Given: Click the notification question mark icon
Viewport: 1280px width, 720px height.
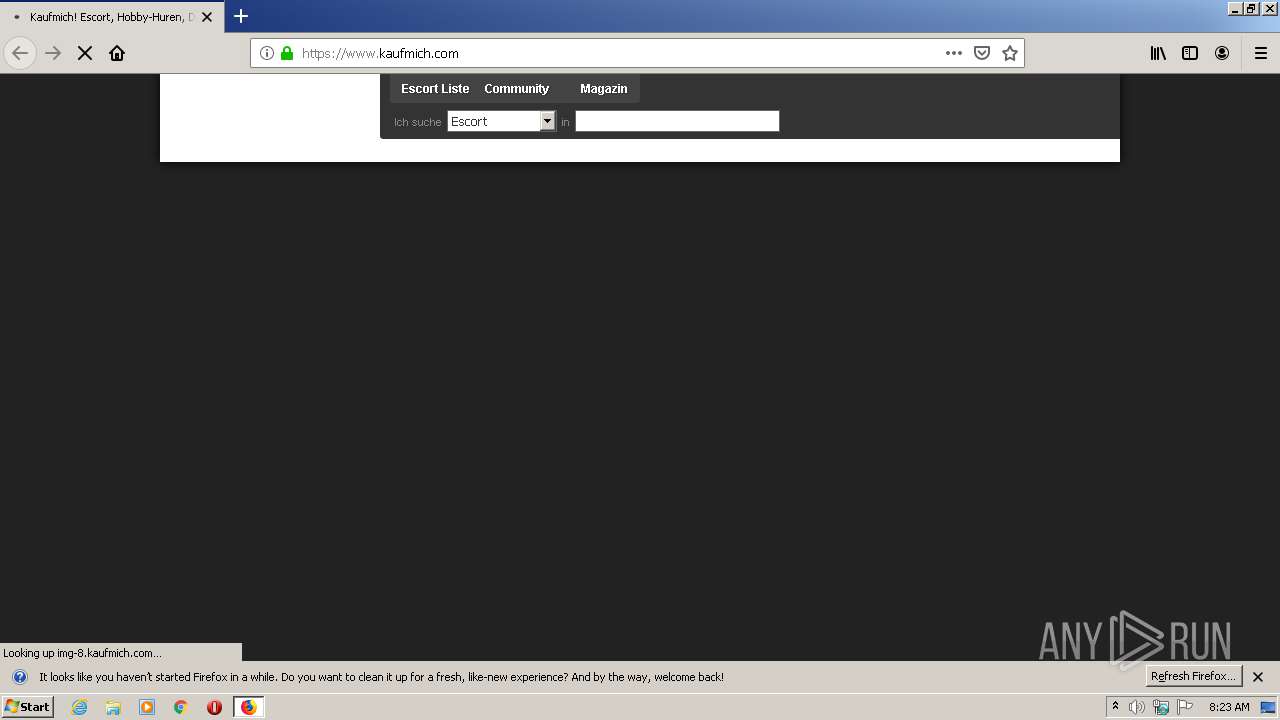Looking at the screenshot, I should click(19, 677).
